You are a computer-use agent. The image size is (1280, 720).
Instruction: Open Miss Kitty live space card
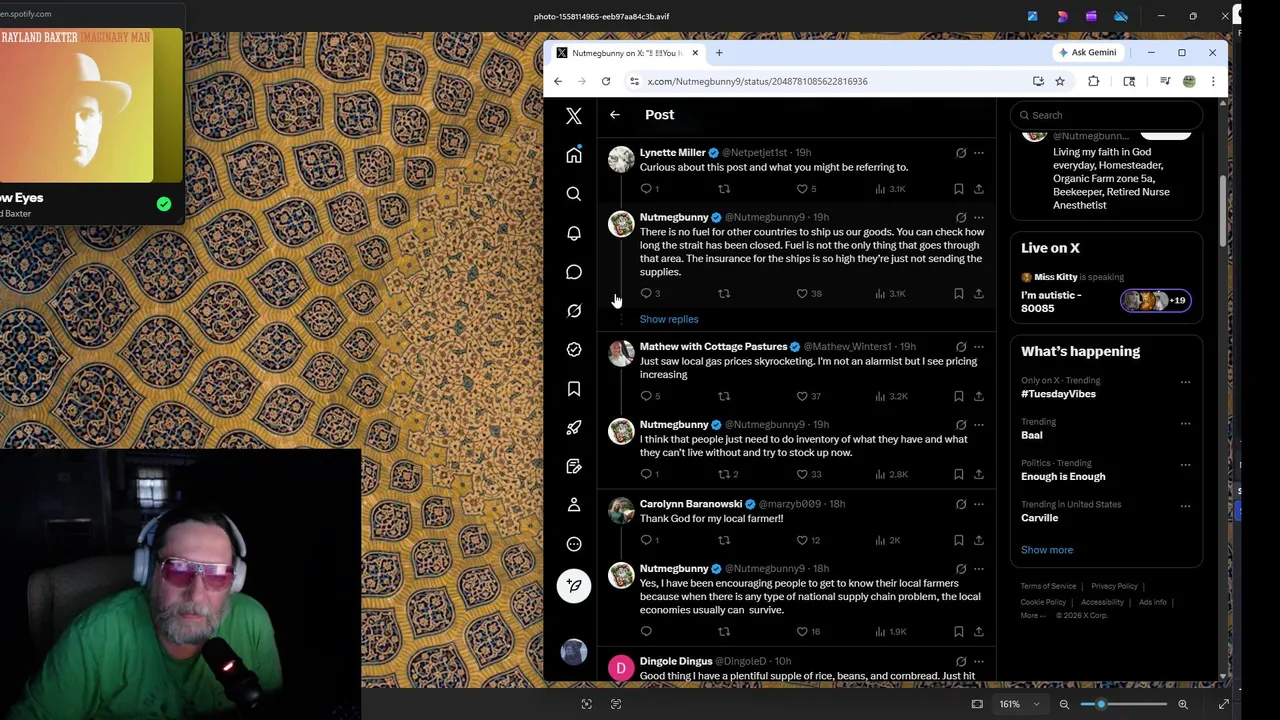[x=1106, y=295]
